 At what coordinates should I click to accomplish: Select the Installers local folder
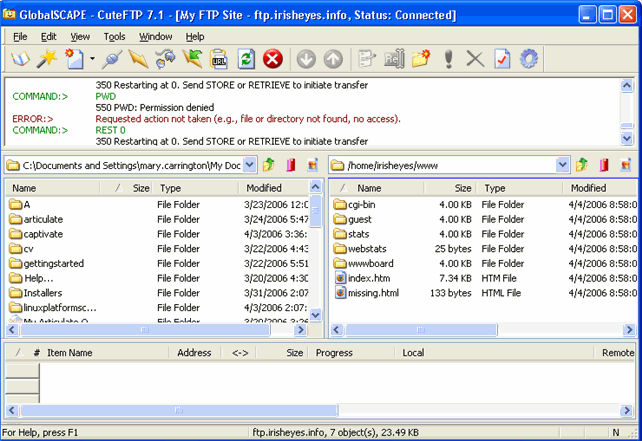36,293
